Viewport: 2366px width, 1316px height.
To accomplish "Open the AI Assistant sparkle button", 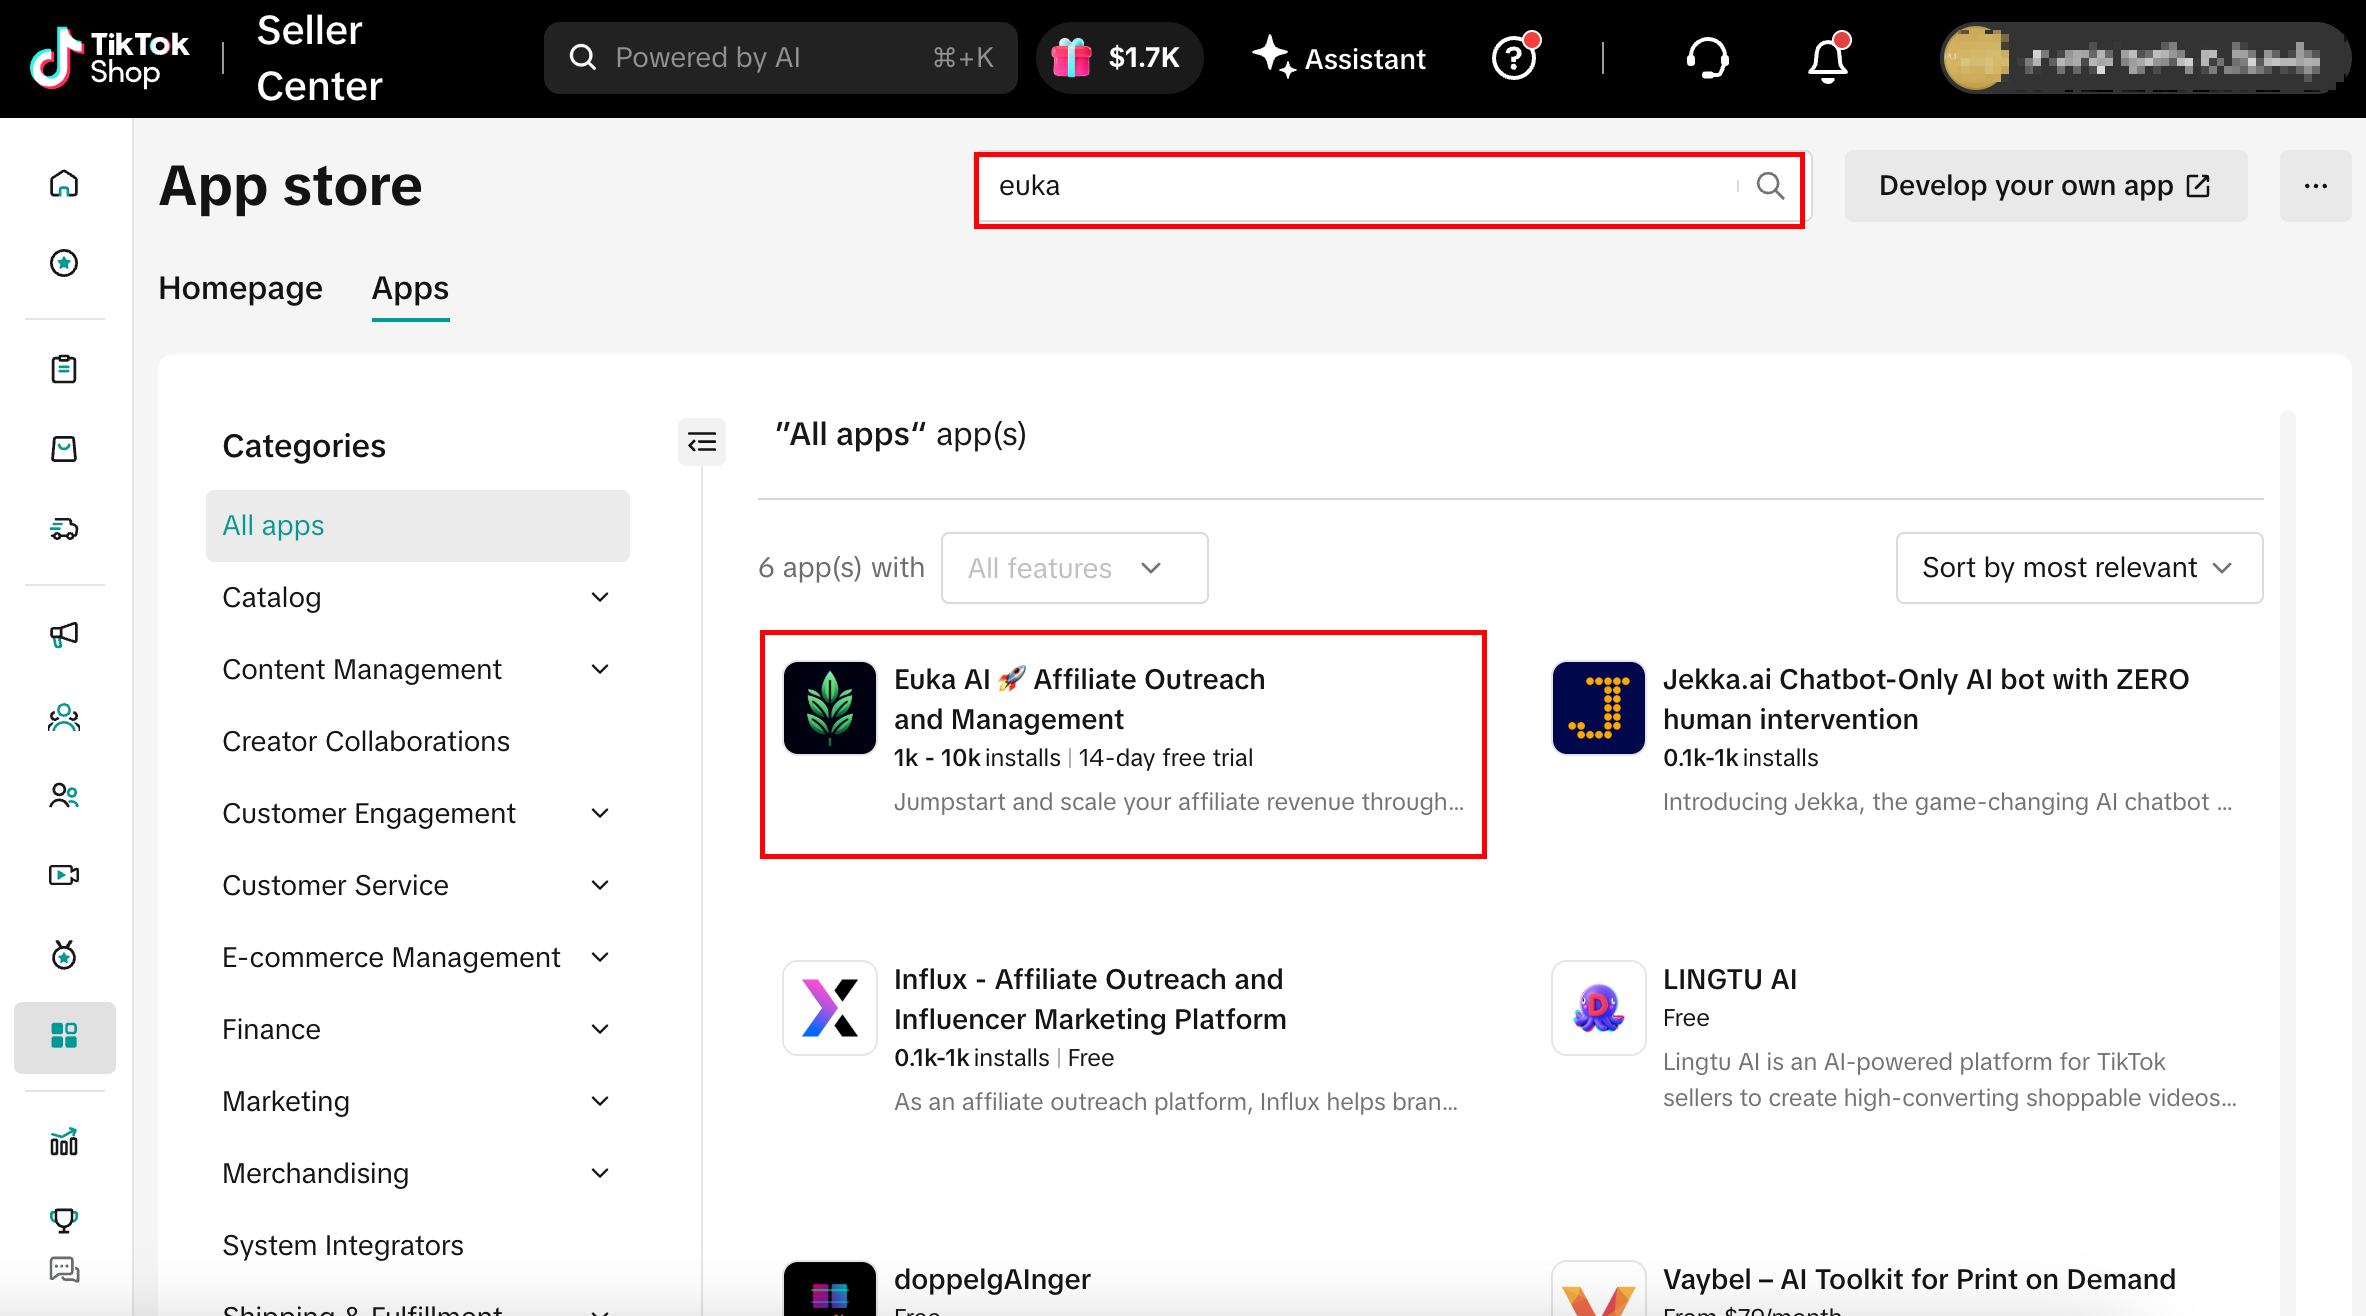I will [1339, 58].
